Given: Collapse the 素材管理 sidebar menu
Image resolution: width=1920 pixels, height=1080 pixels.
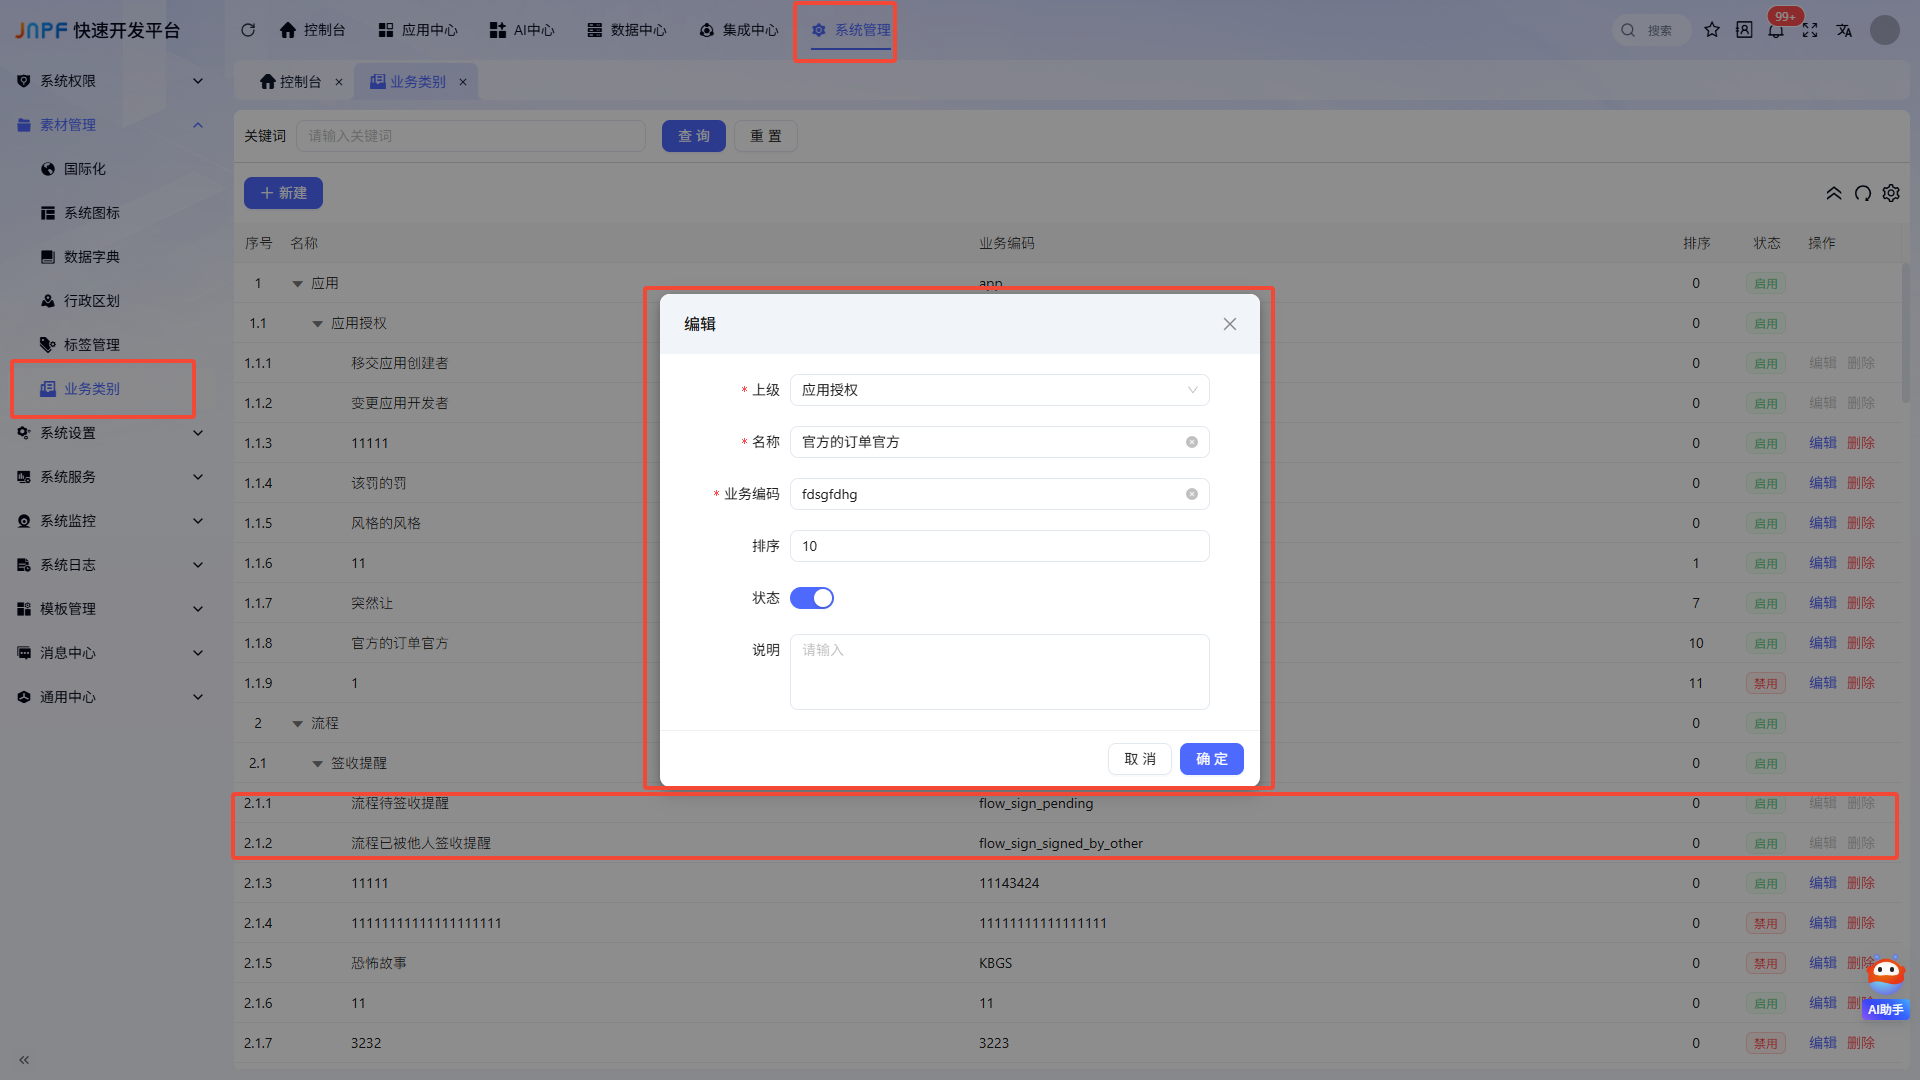Looking at the screenshot, I should 110,125.
